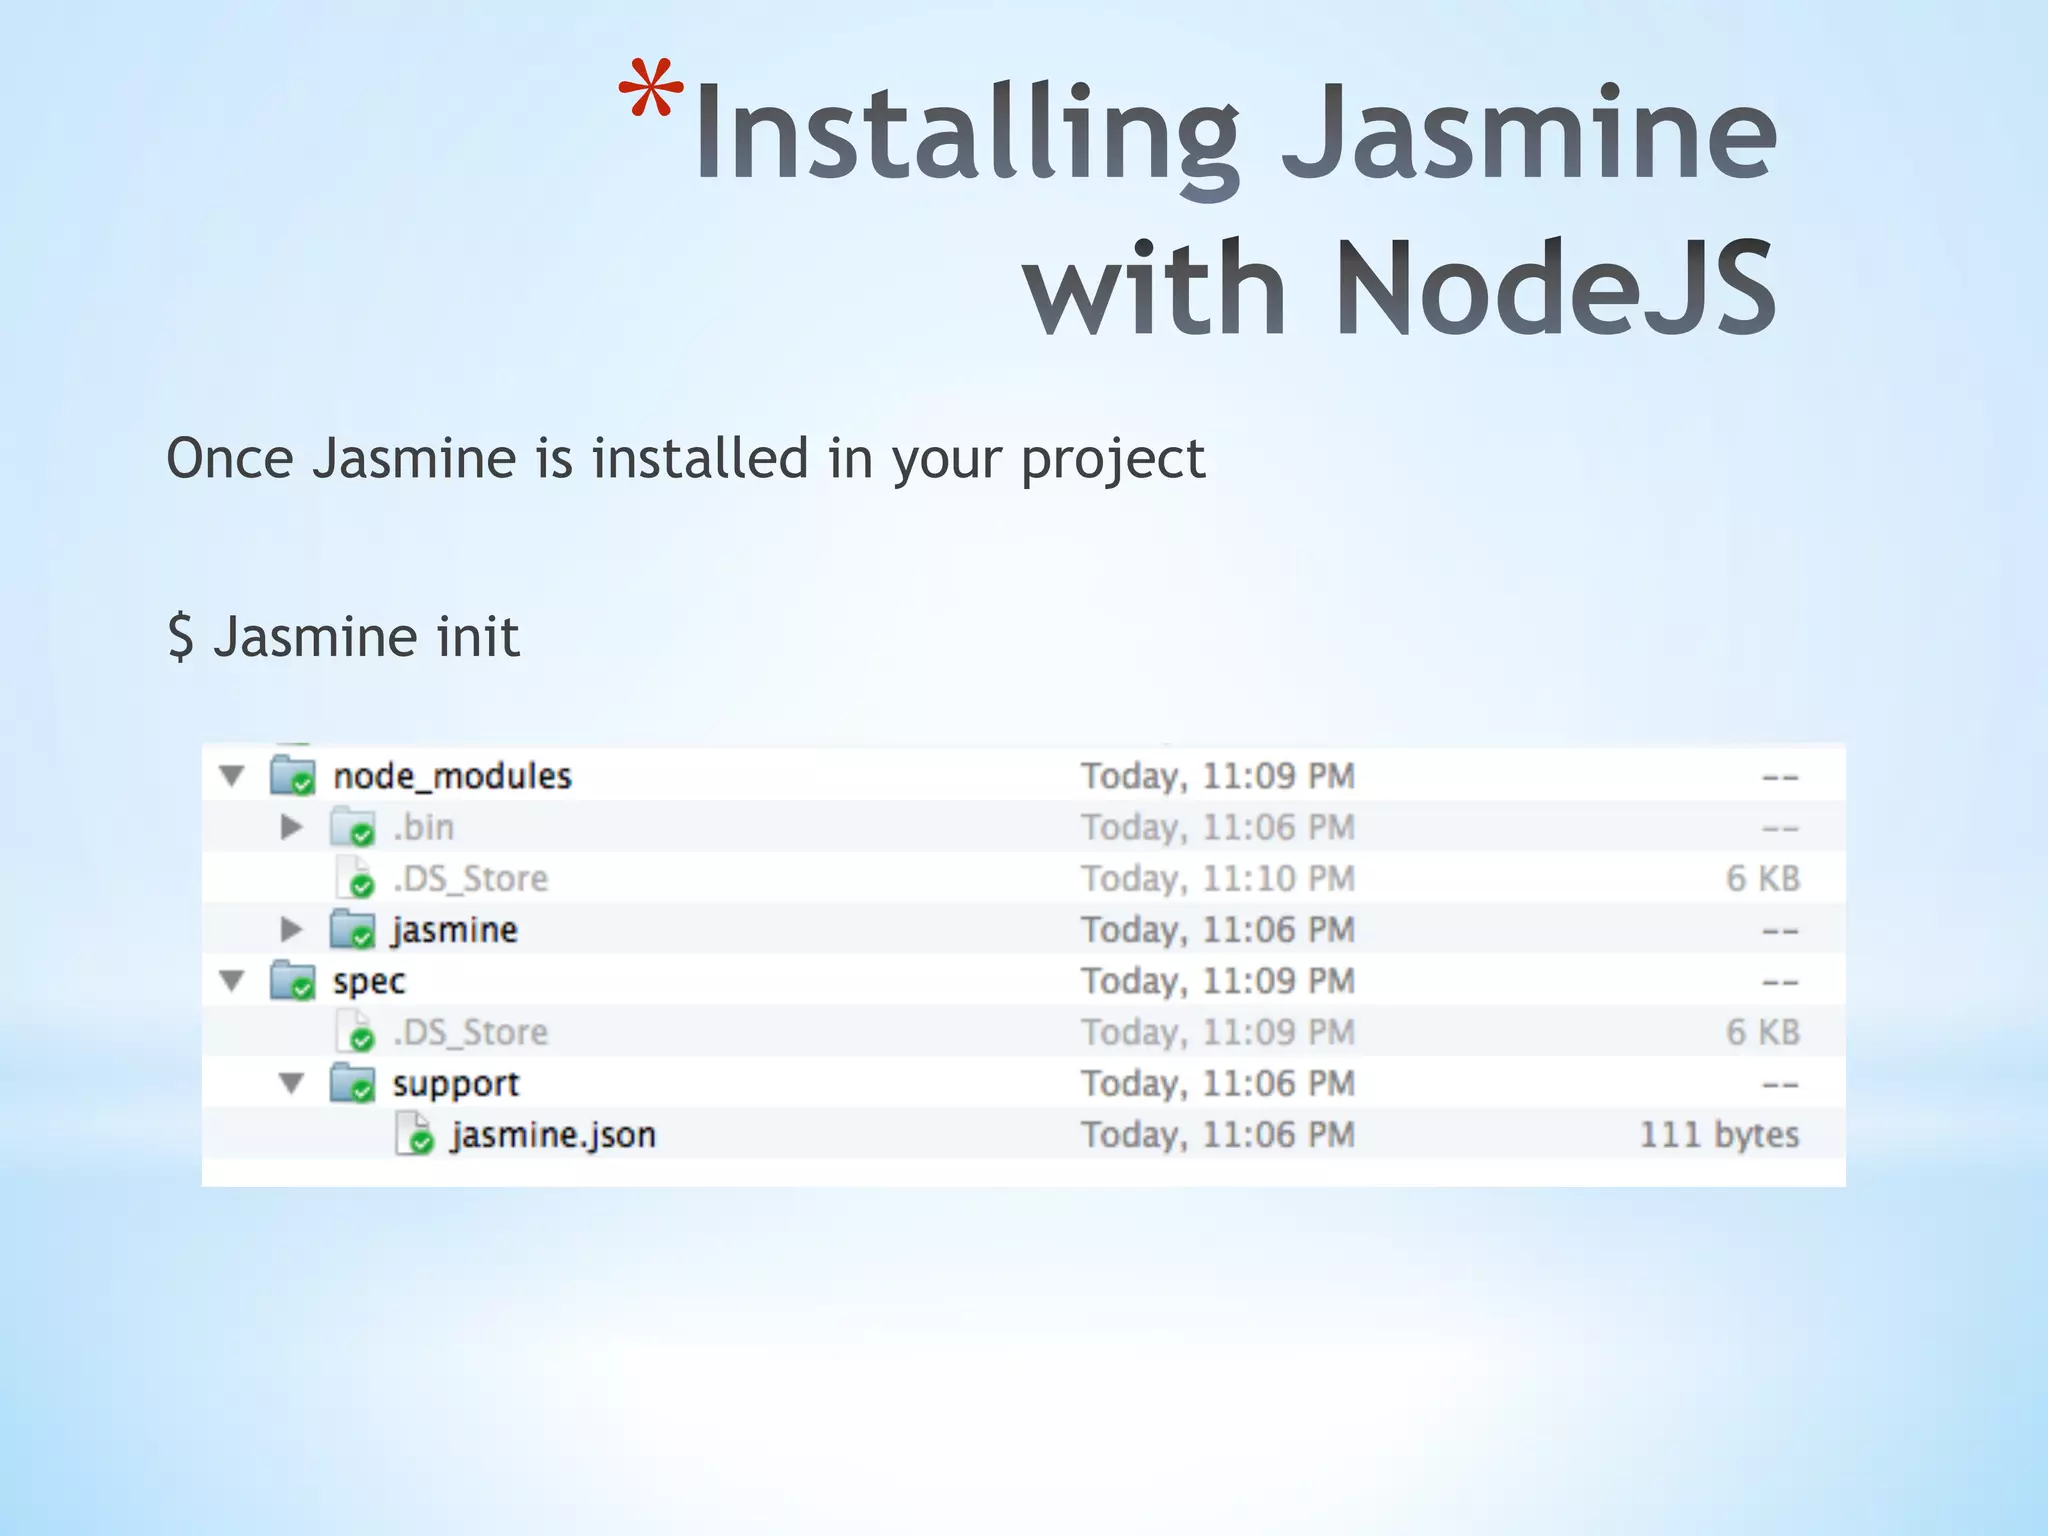Click the .DS_Store icon under node_modules
This screenshot has width=2048, height=1536.
tap(354, 879)
